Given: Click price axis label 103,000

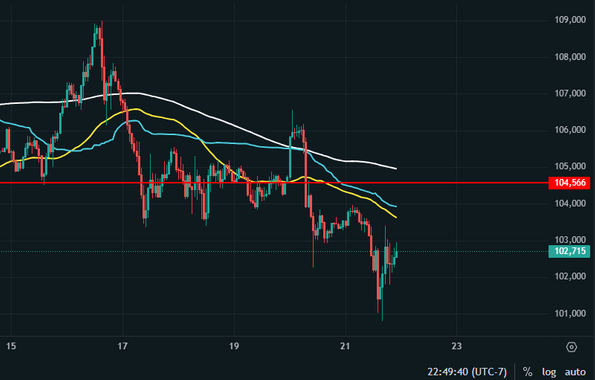Looking at the screenshot, I should (x=570, y=240).
